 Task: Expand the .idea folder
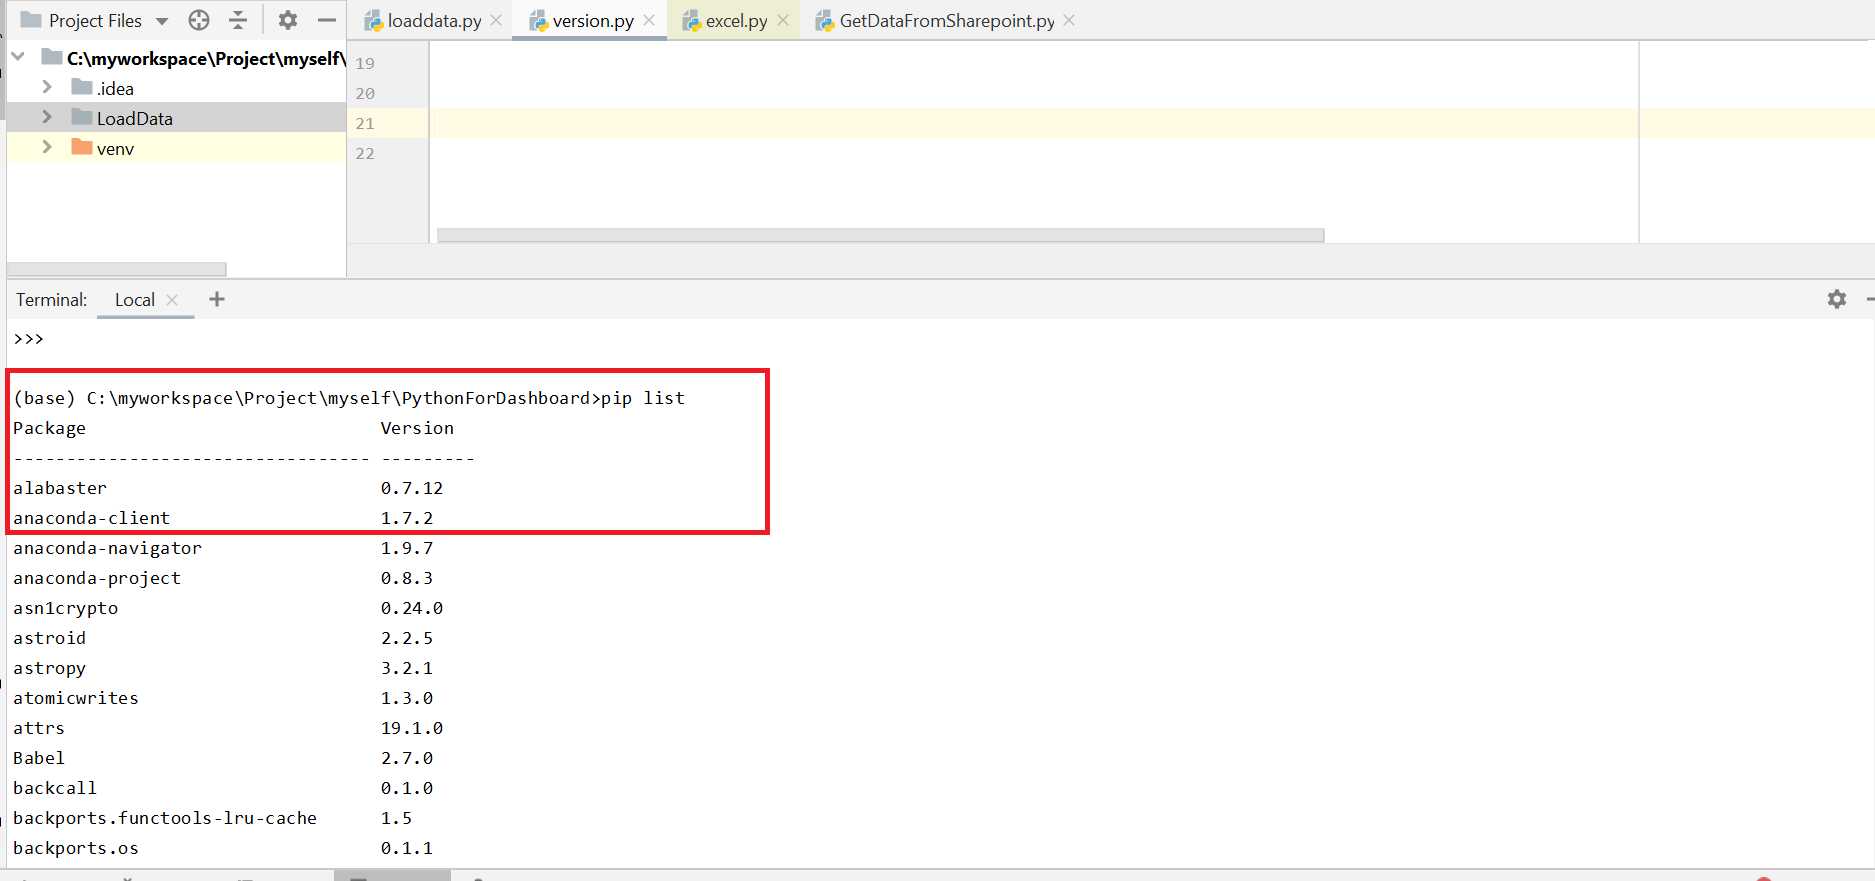tap(47, 87)
